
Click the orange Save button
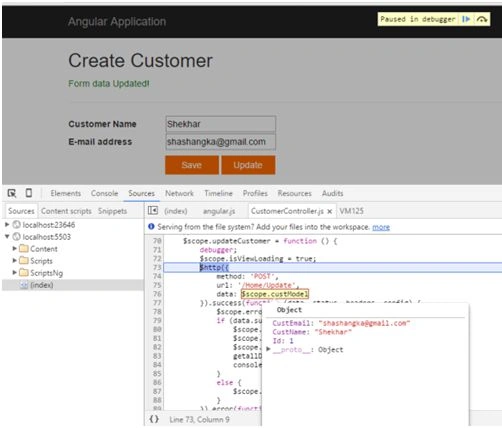click(192, 165)
